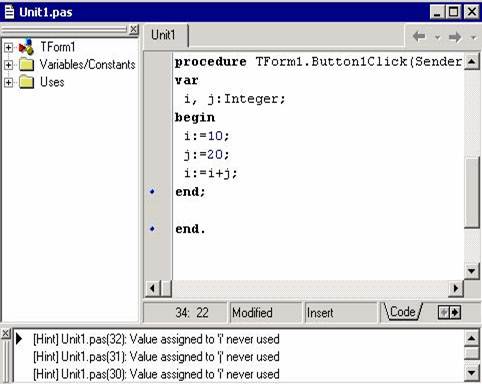Close the Unit1.pas window

click(x=472, y=12)
